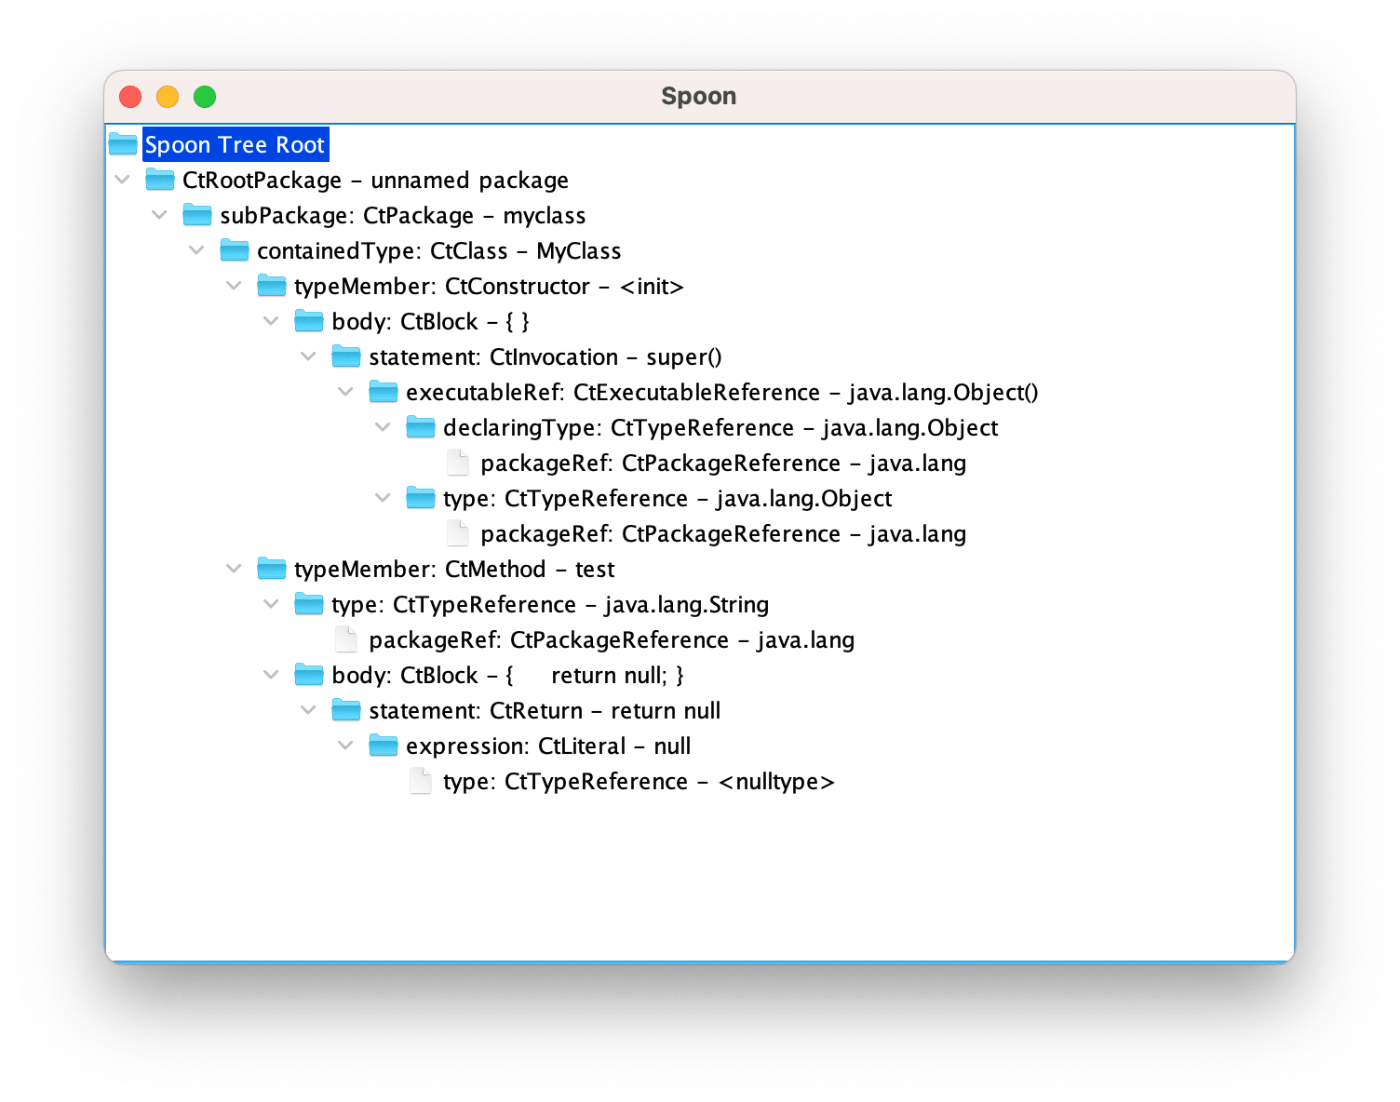Collapse the CtRootPackage node
This screenshot has height=1102, width=1400.
tap(122, 180)
